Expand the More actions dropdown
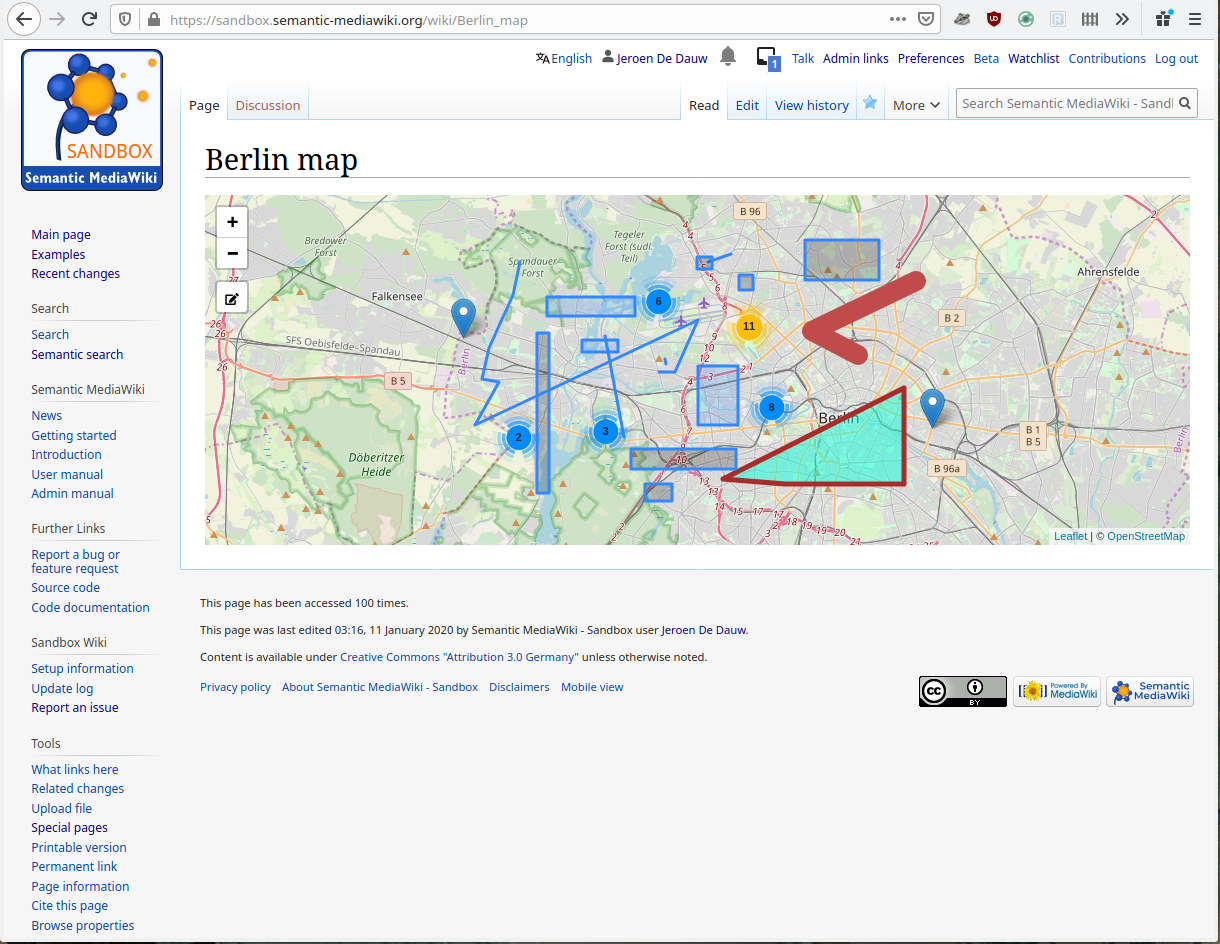The image size is (1220, 944). (x=915, y=104)
